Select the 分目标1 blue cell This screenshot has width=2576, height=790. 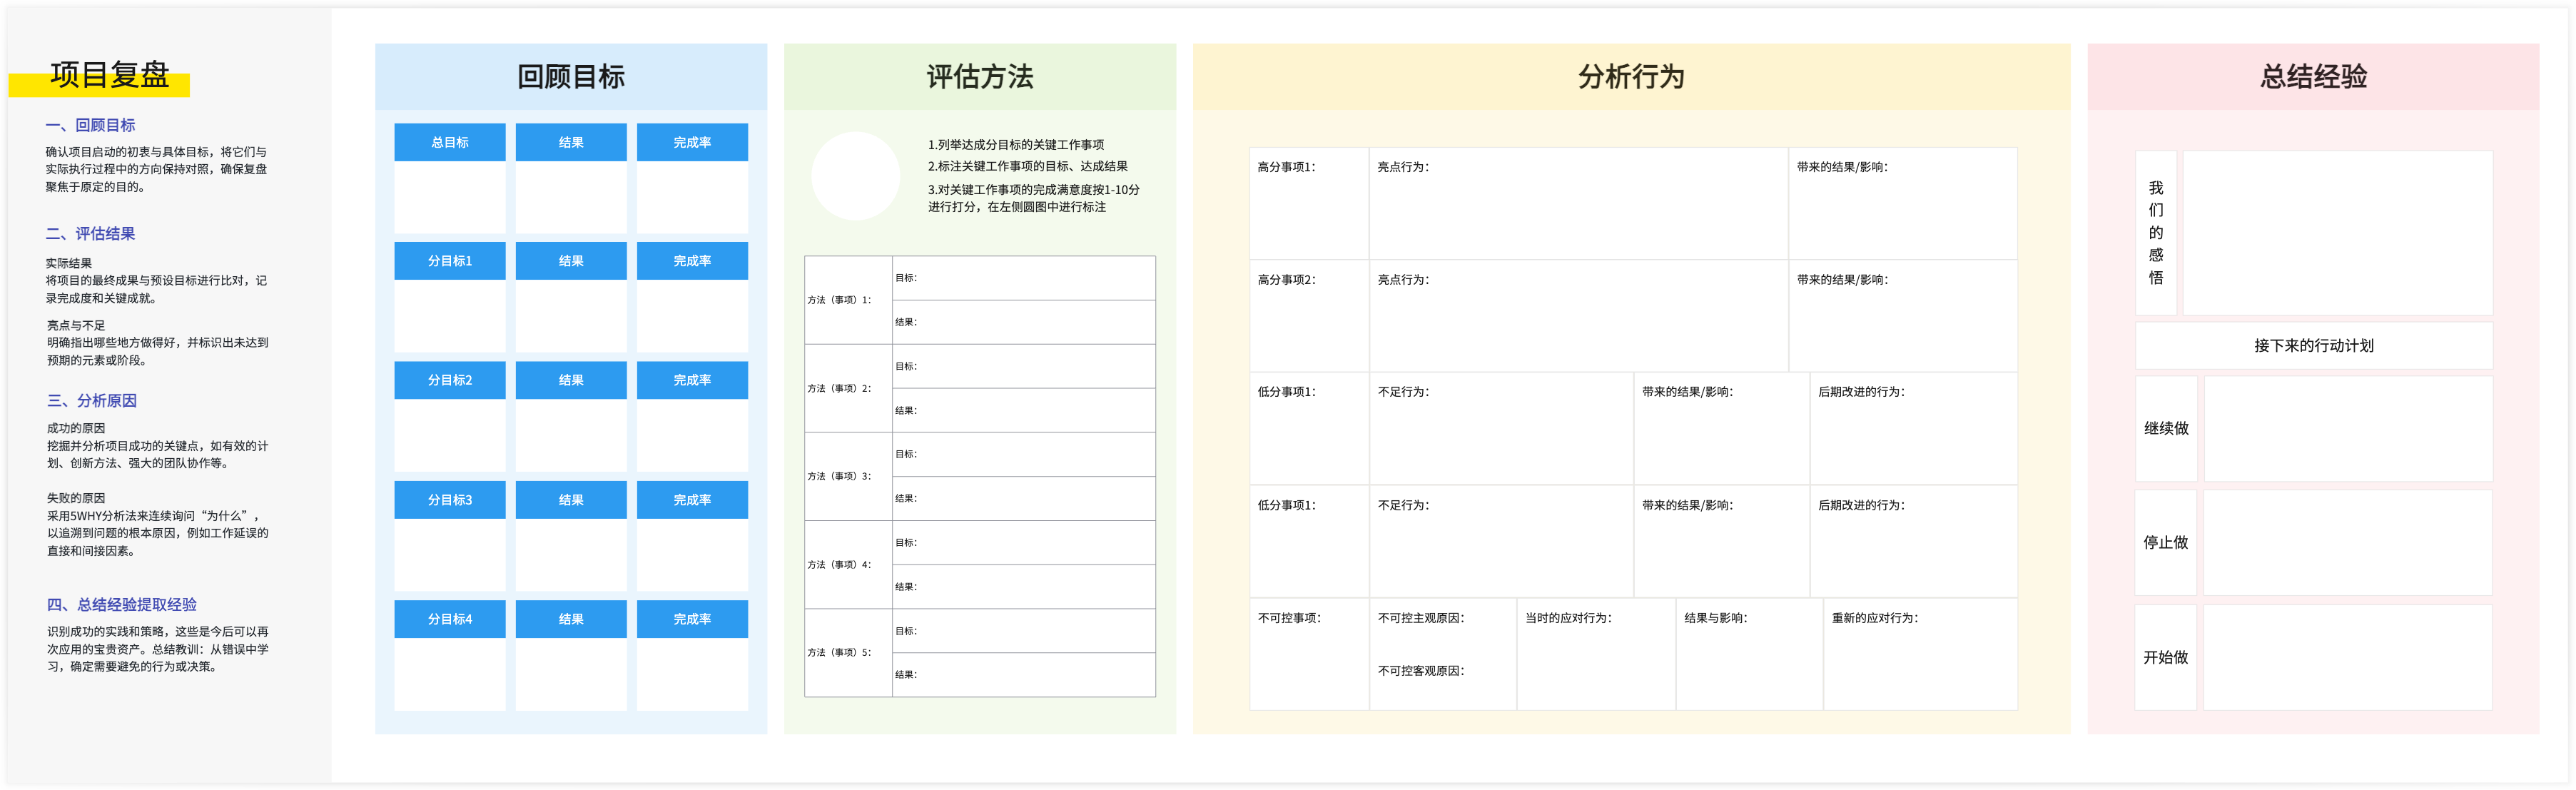click(x=450, y=260)
